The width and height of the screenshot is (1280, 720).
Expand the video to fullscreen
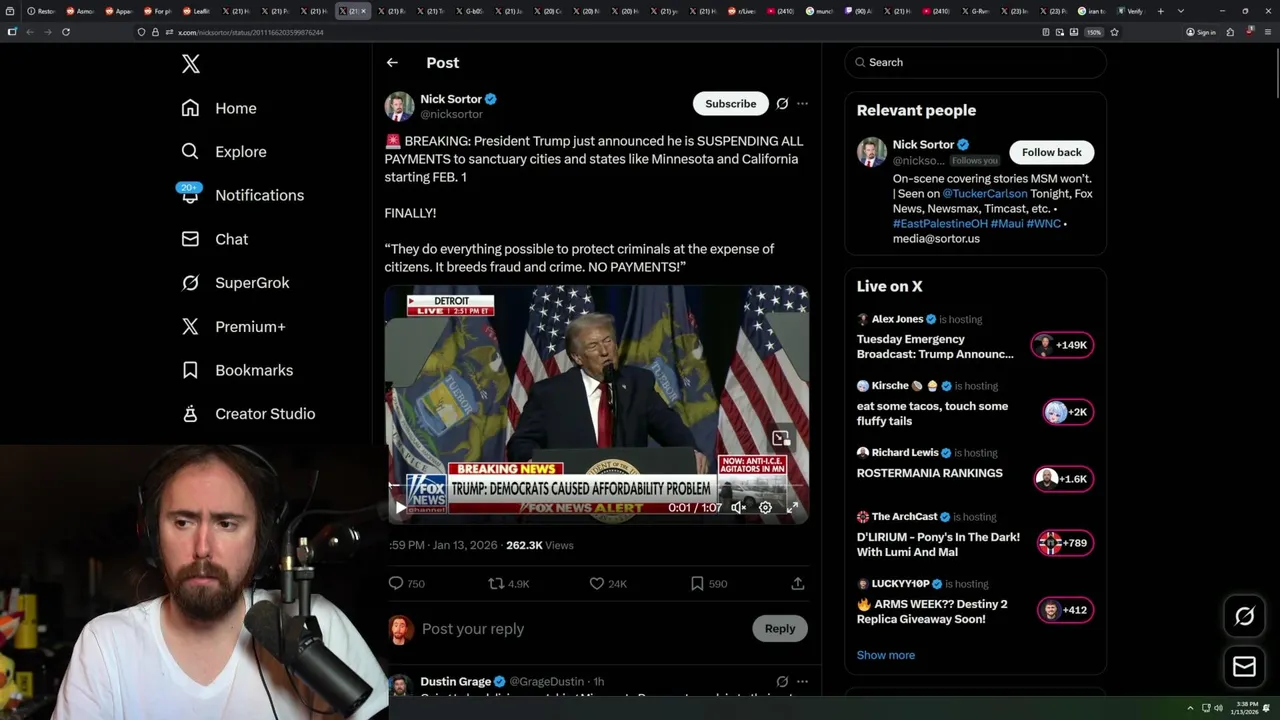[792, 507]
